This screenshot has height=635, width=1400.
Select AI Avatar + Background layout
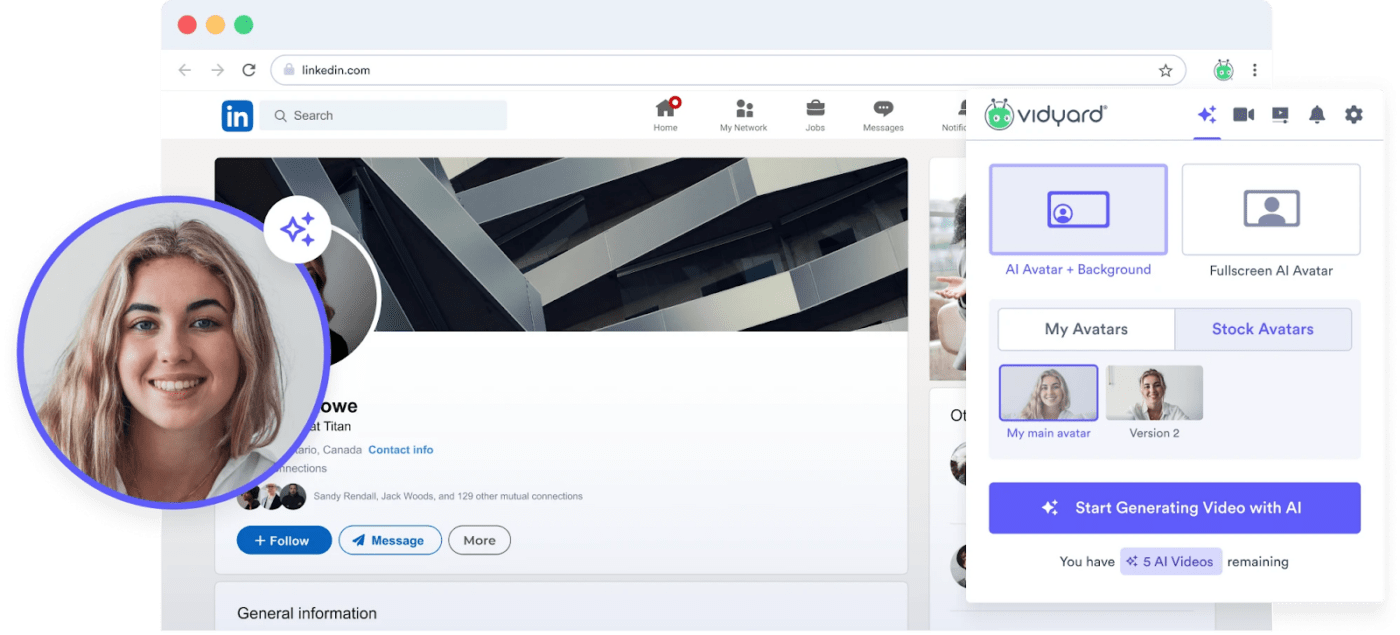[x=1078, y=209]
